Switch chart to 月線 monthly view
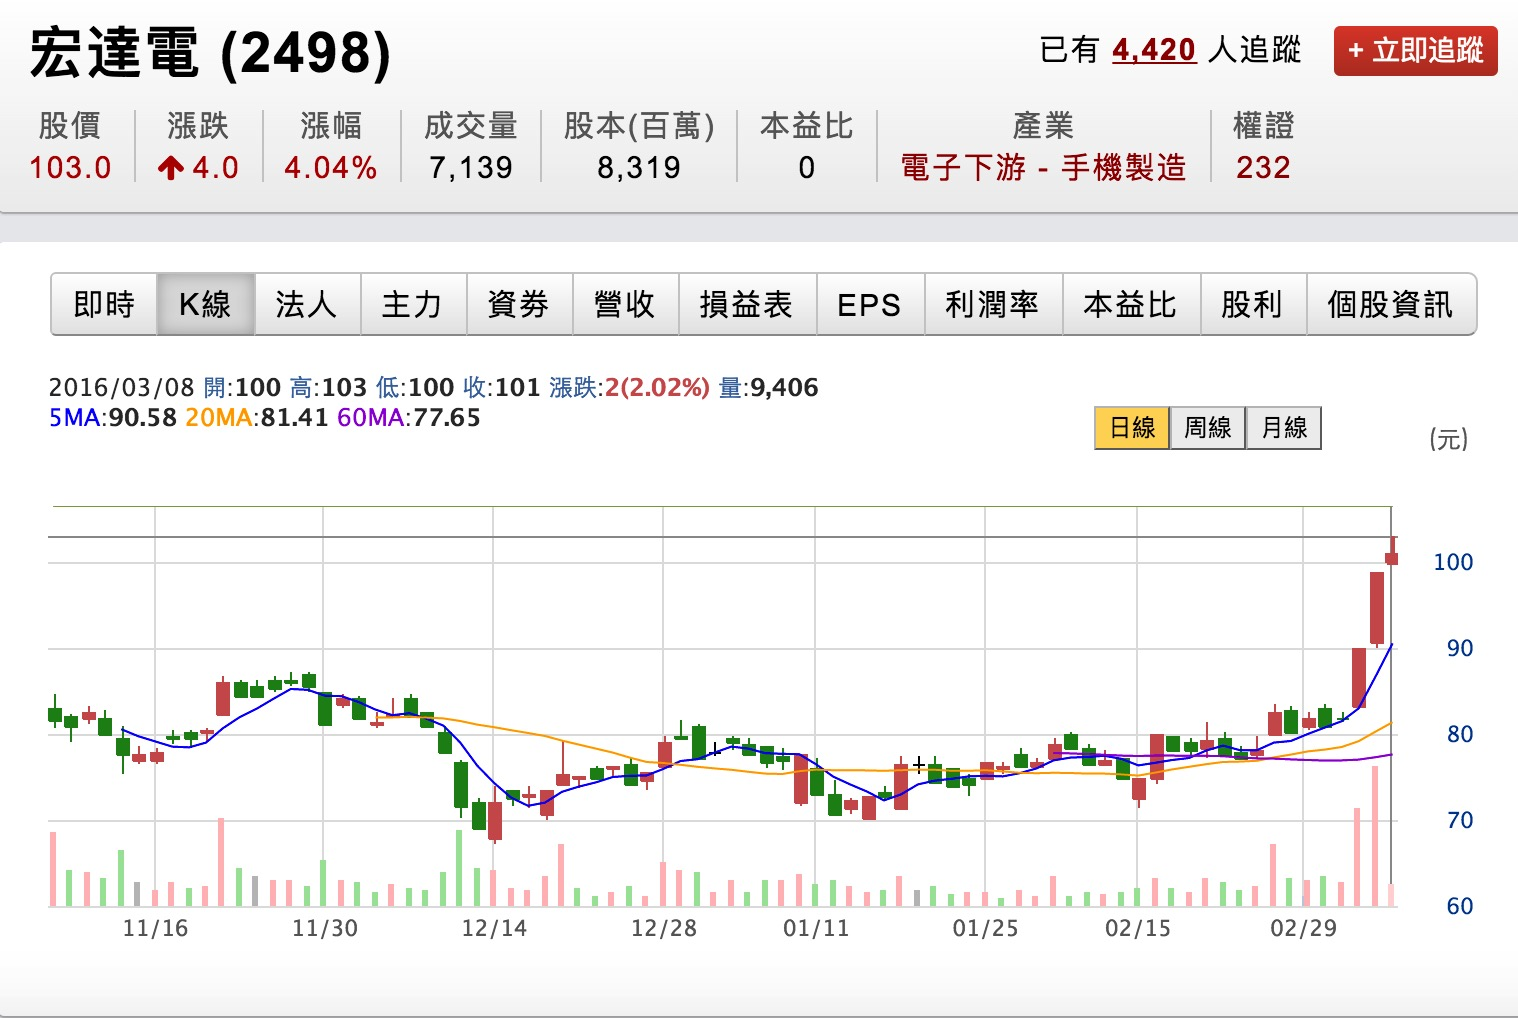Screen dimensions: 1518x1018 (1284, 428)
